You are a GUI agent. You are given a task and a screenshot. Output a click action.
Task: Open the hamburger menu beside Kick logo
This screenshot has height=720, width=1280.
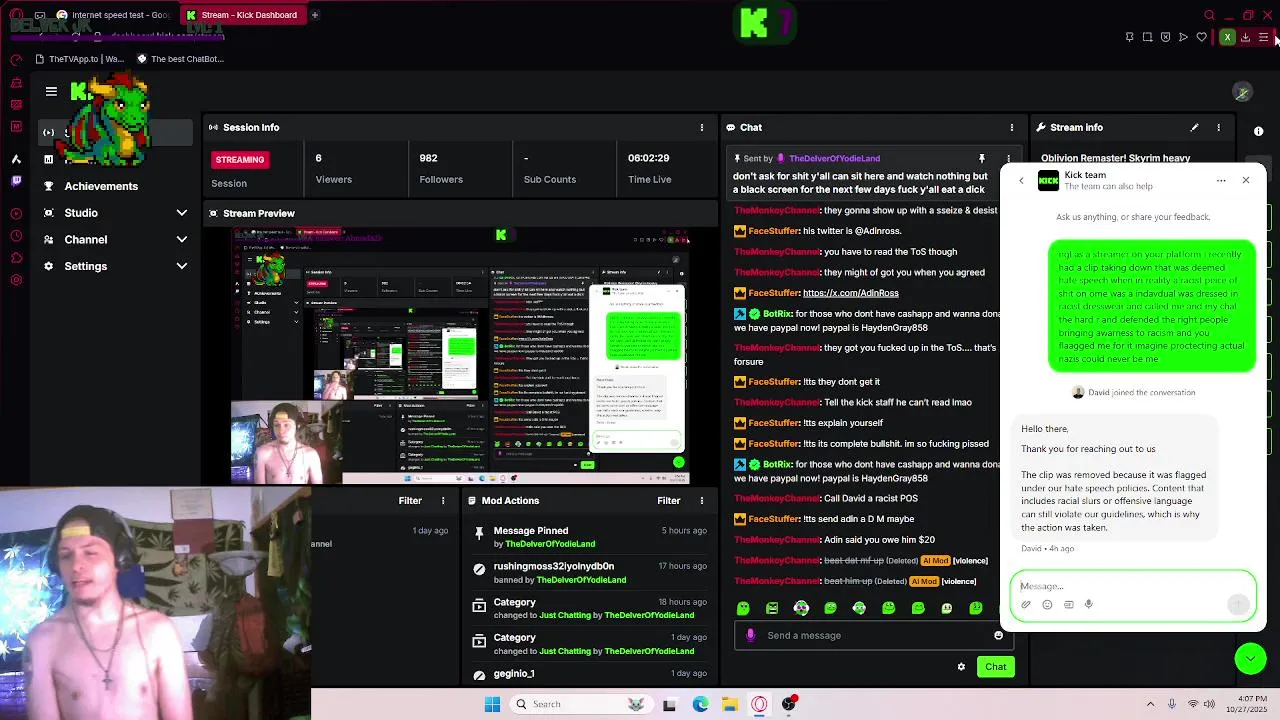(51, 91)
